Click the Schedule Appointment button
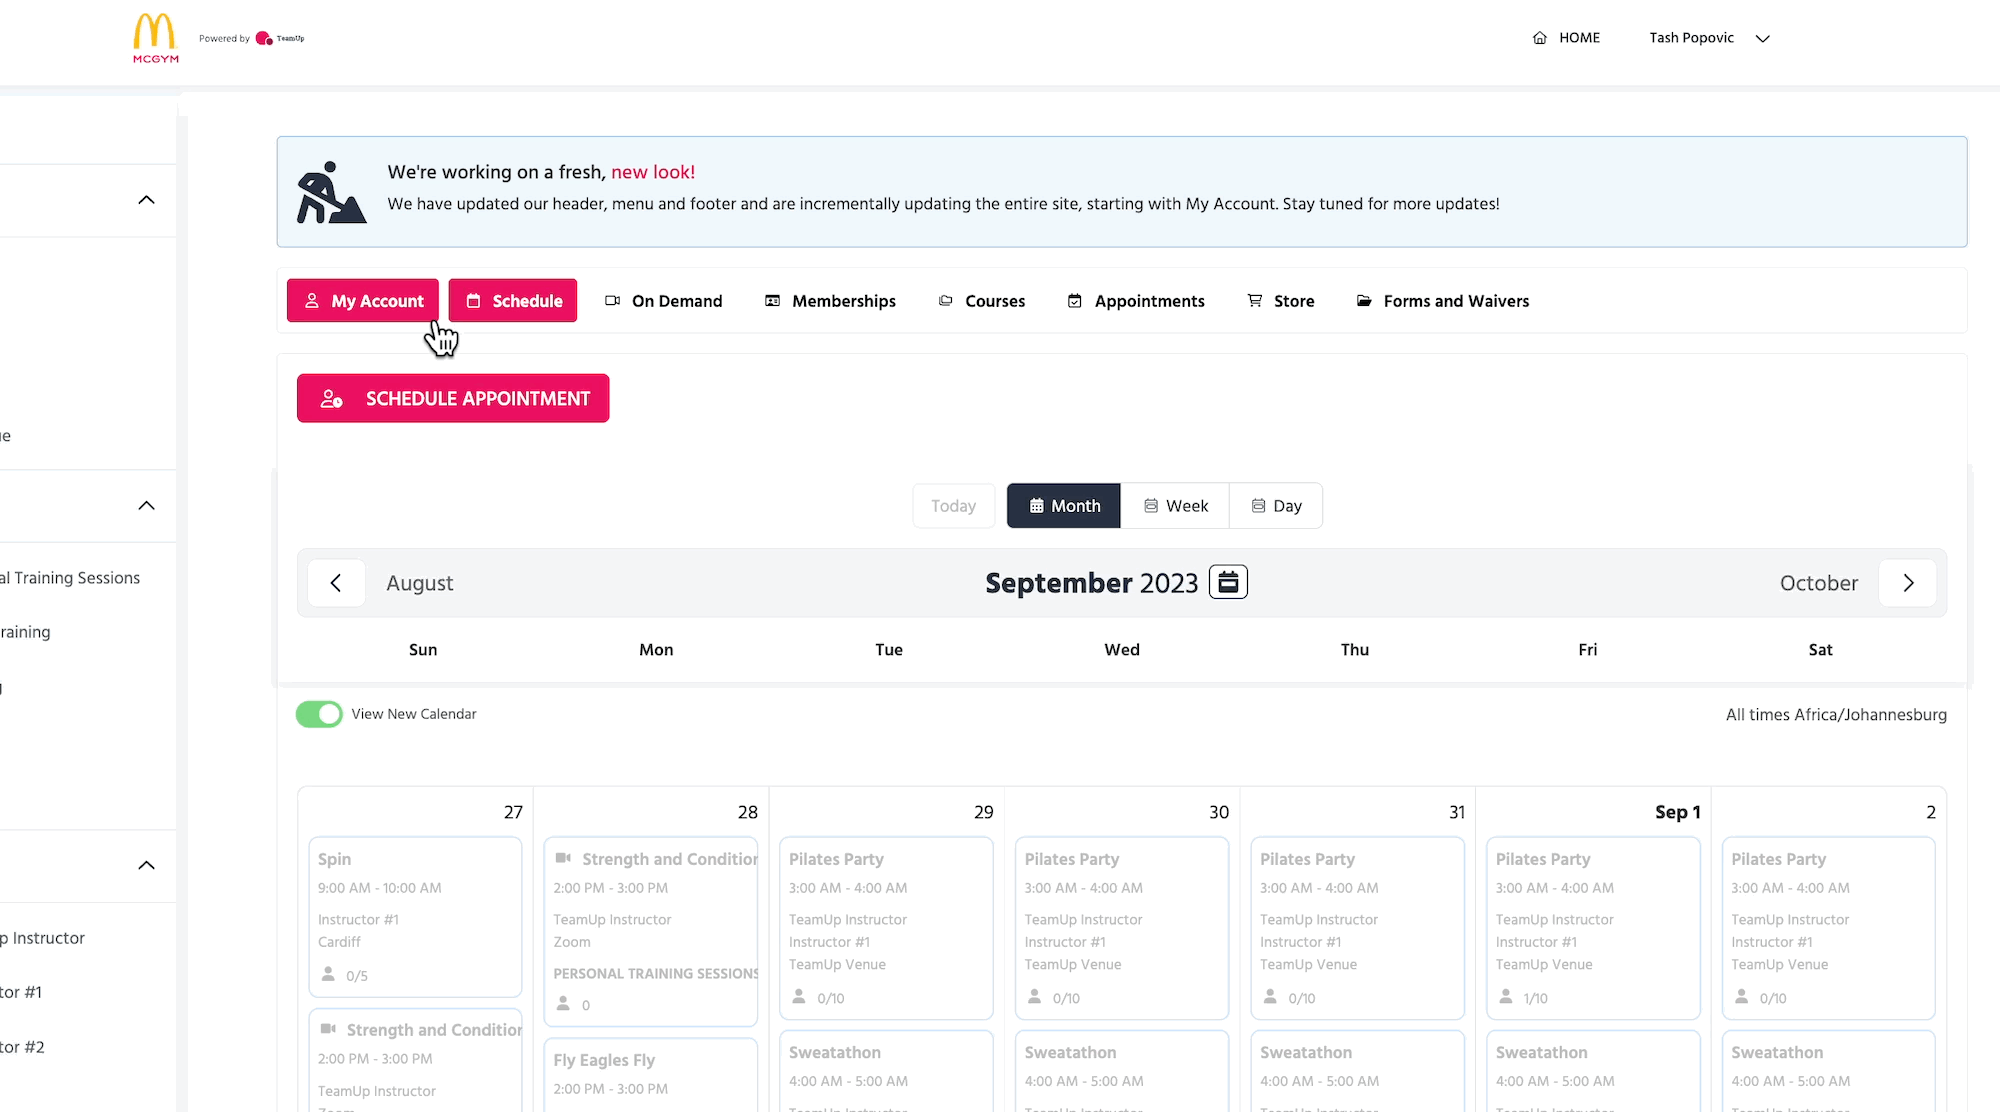2000x1112 pixels. tap(453, 398)
